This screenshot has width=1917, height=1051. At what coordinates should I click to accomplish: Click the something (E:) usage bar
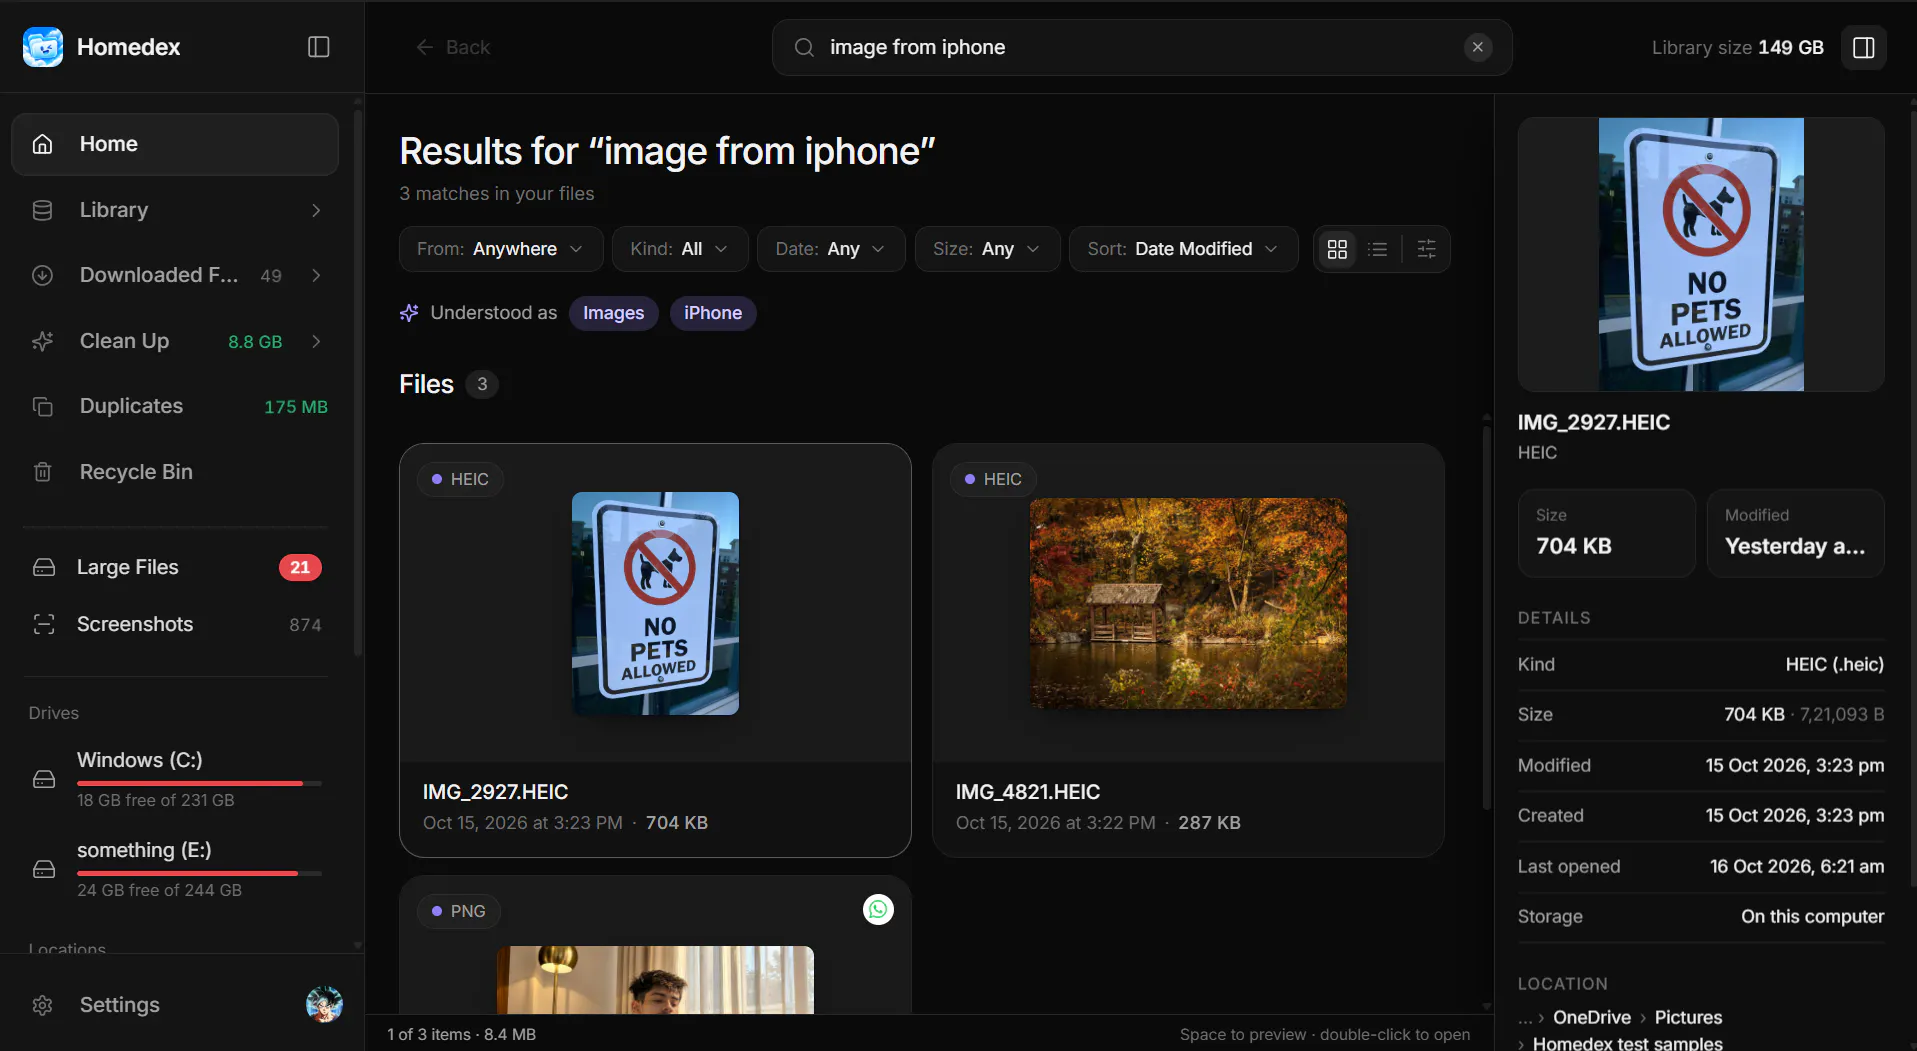click(199, 873)
